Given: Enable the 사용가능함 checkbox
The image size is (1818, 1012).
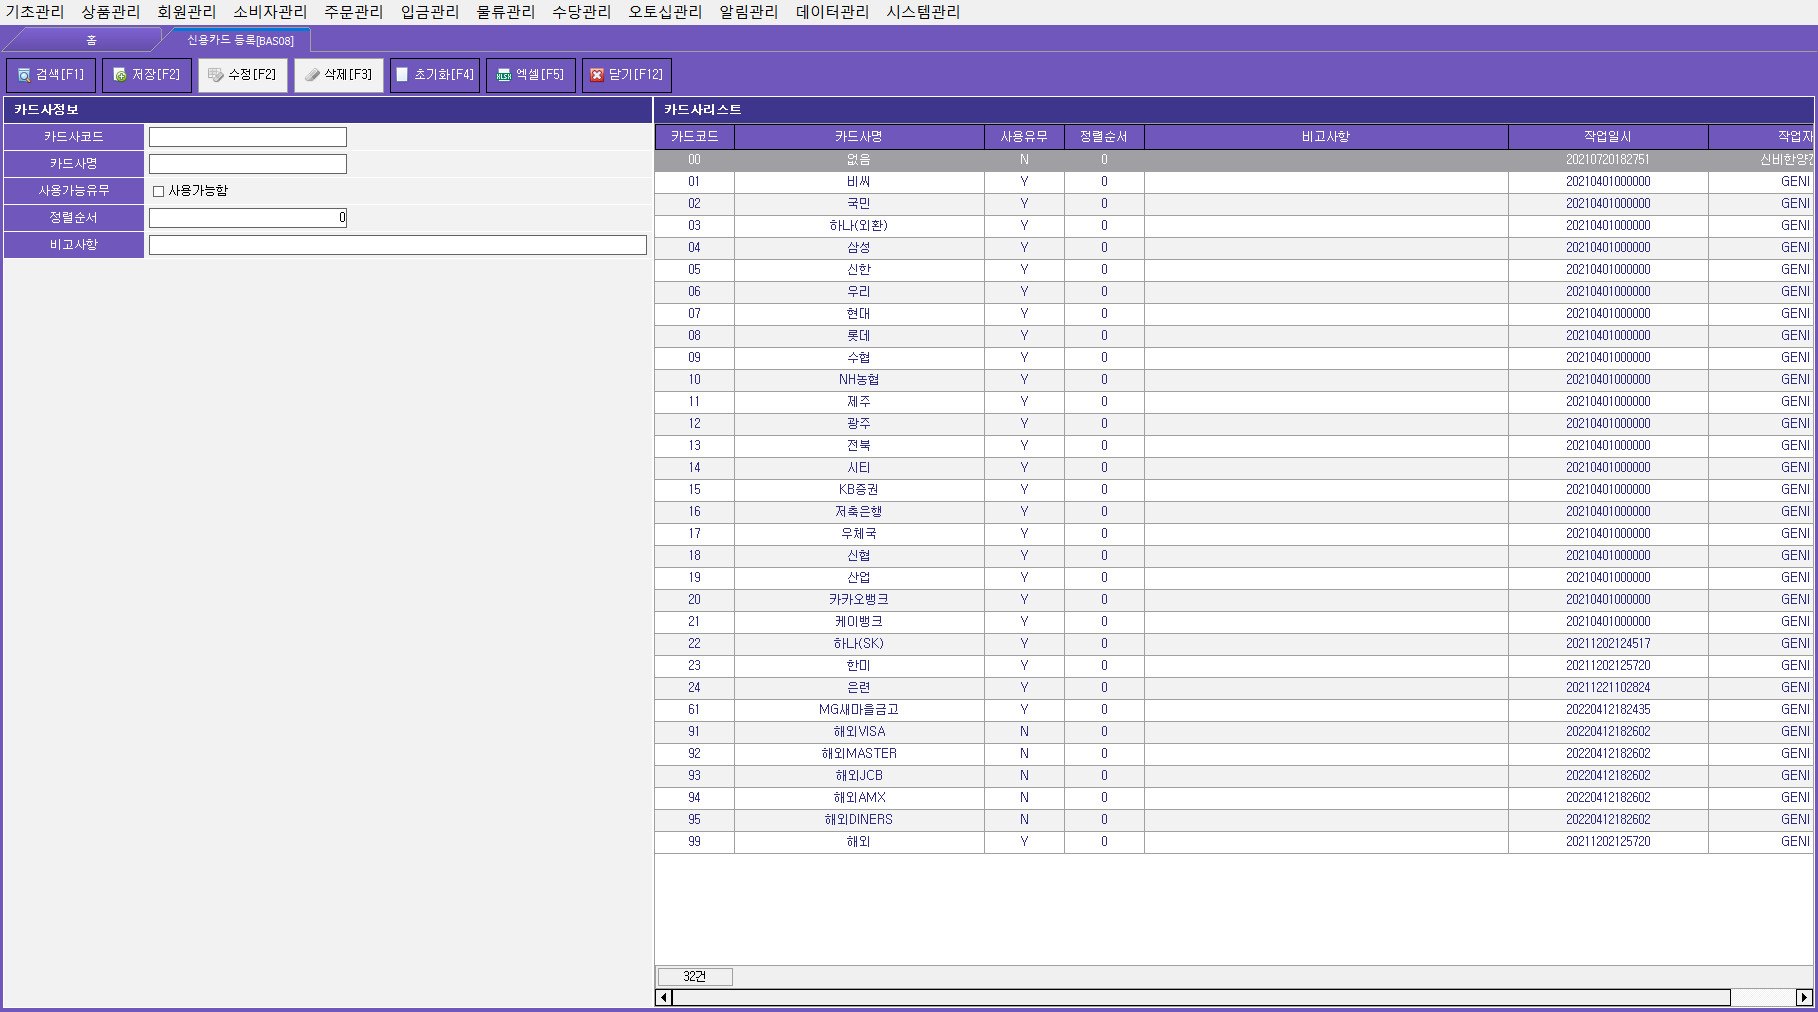Looking at the screenshot, I should coord(158,191).
